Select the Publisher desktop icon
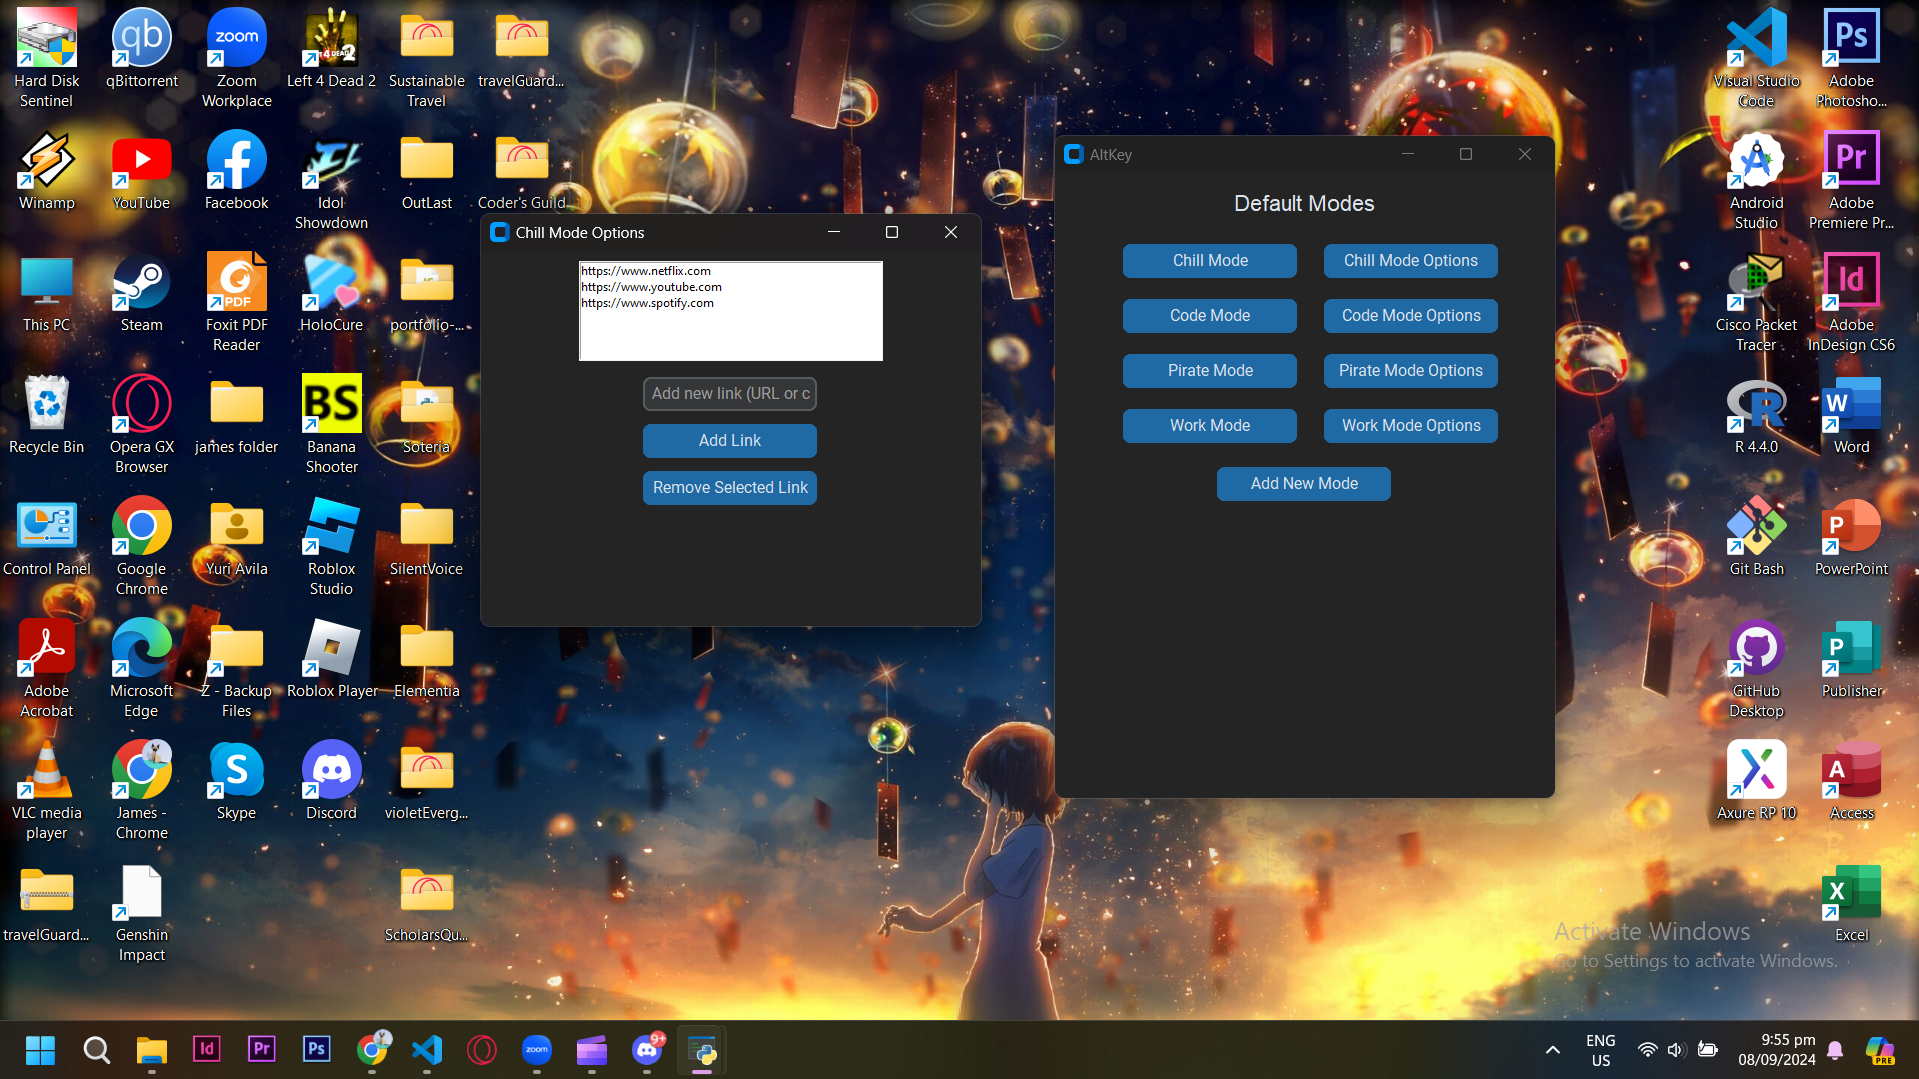The height and width of the screenshot is (1079, 1919). coord(1852,658)
